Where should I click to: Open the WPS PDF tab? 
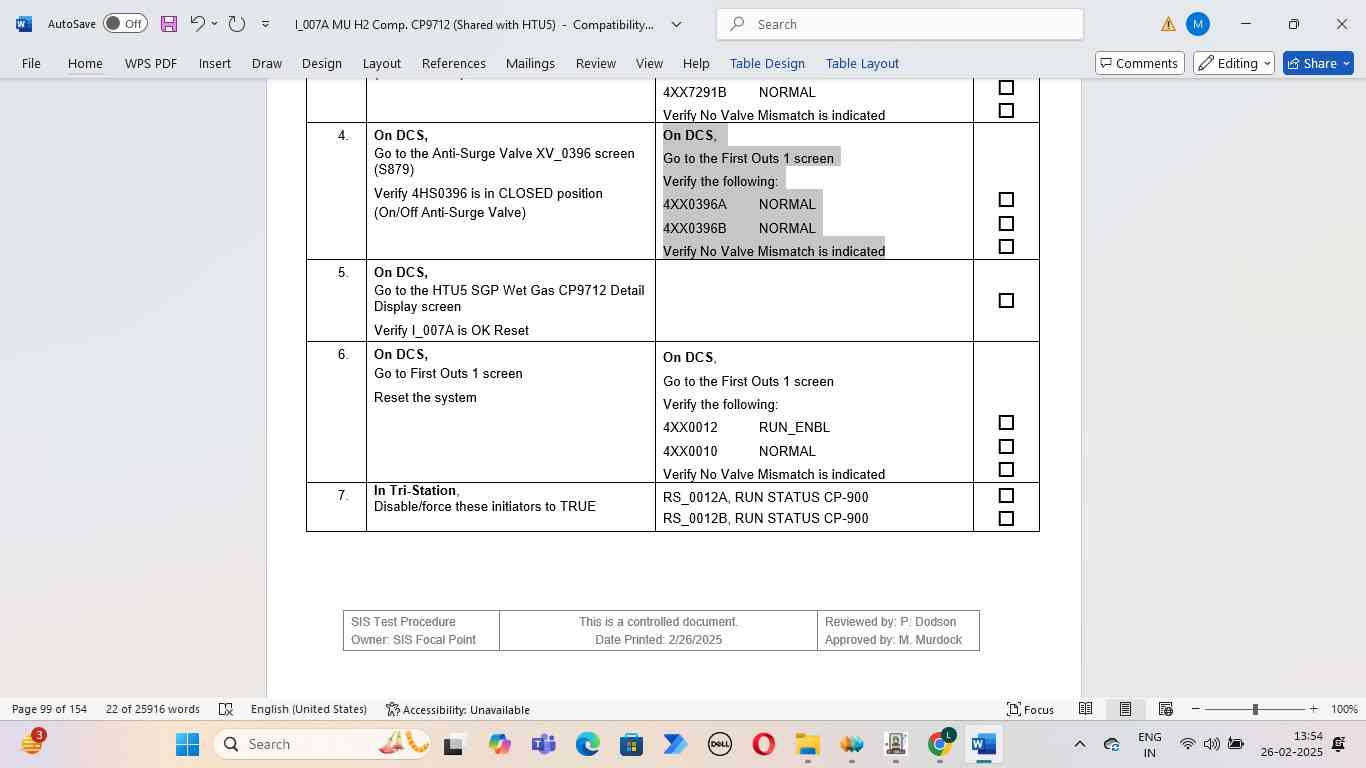(x=151, y=63)
